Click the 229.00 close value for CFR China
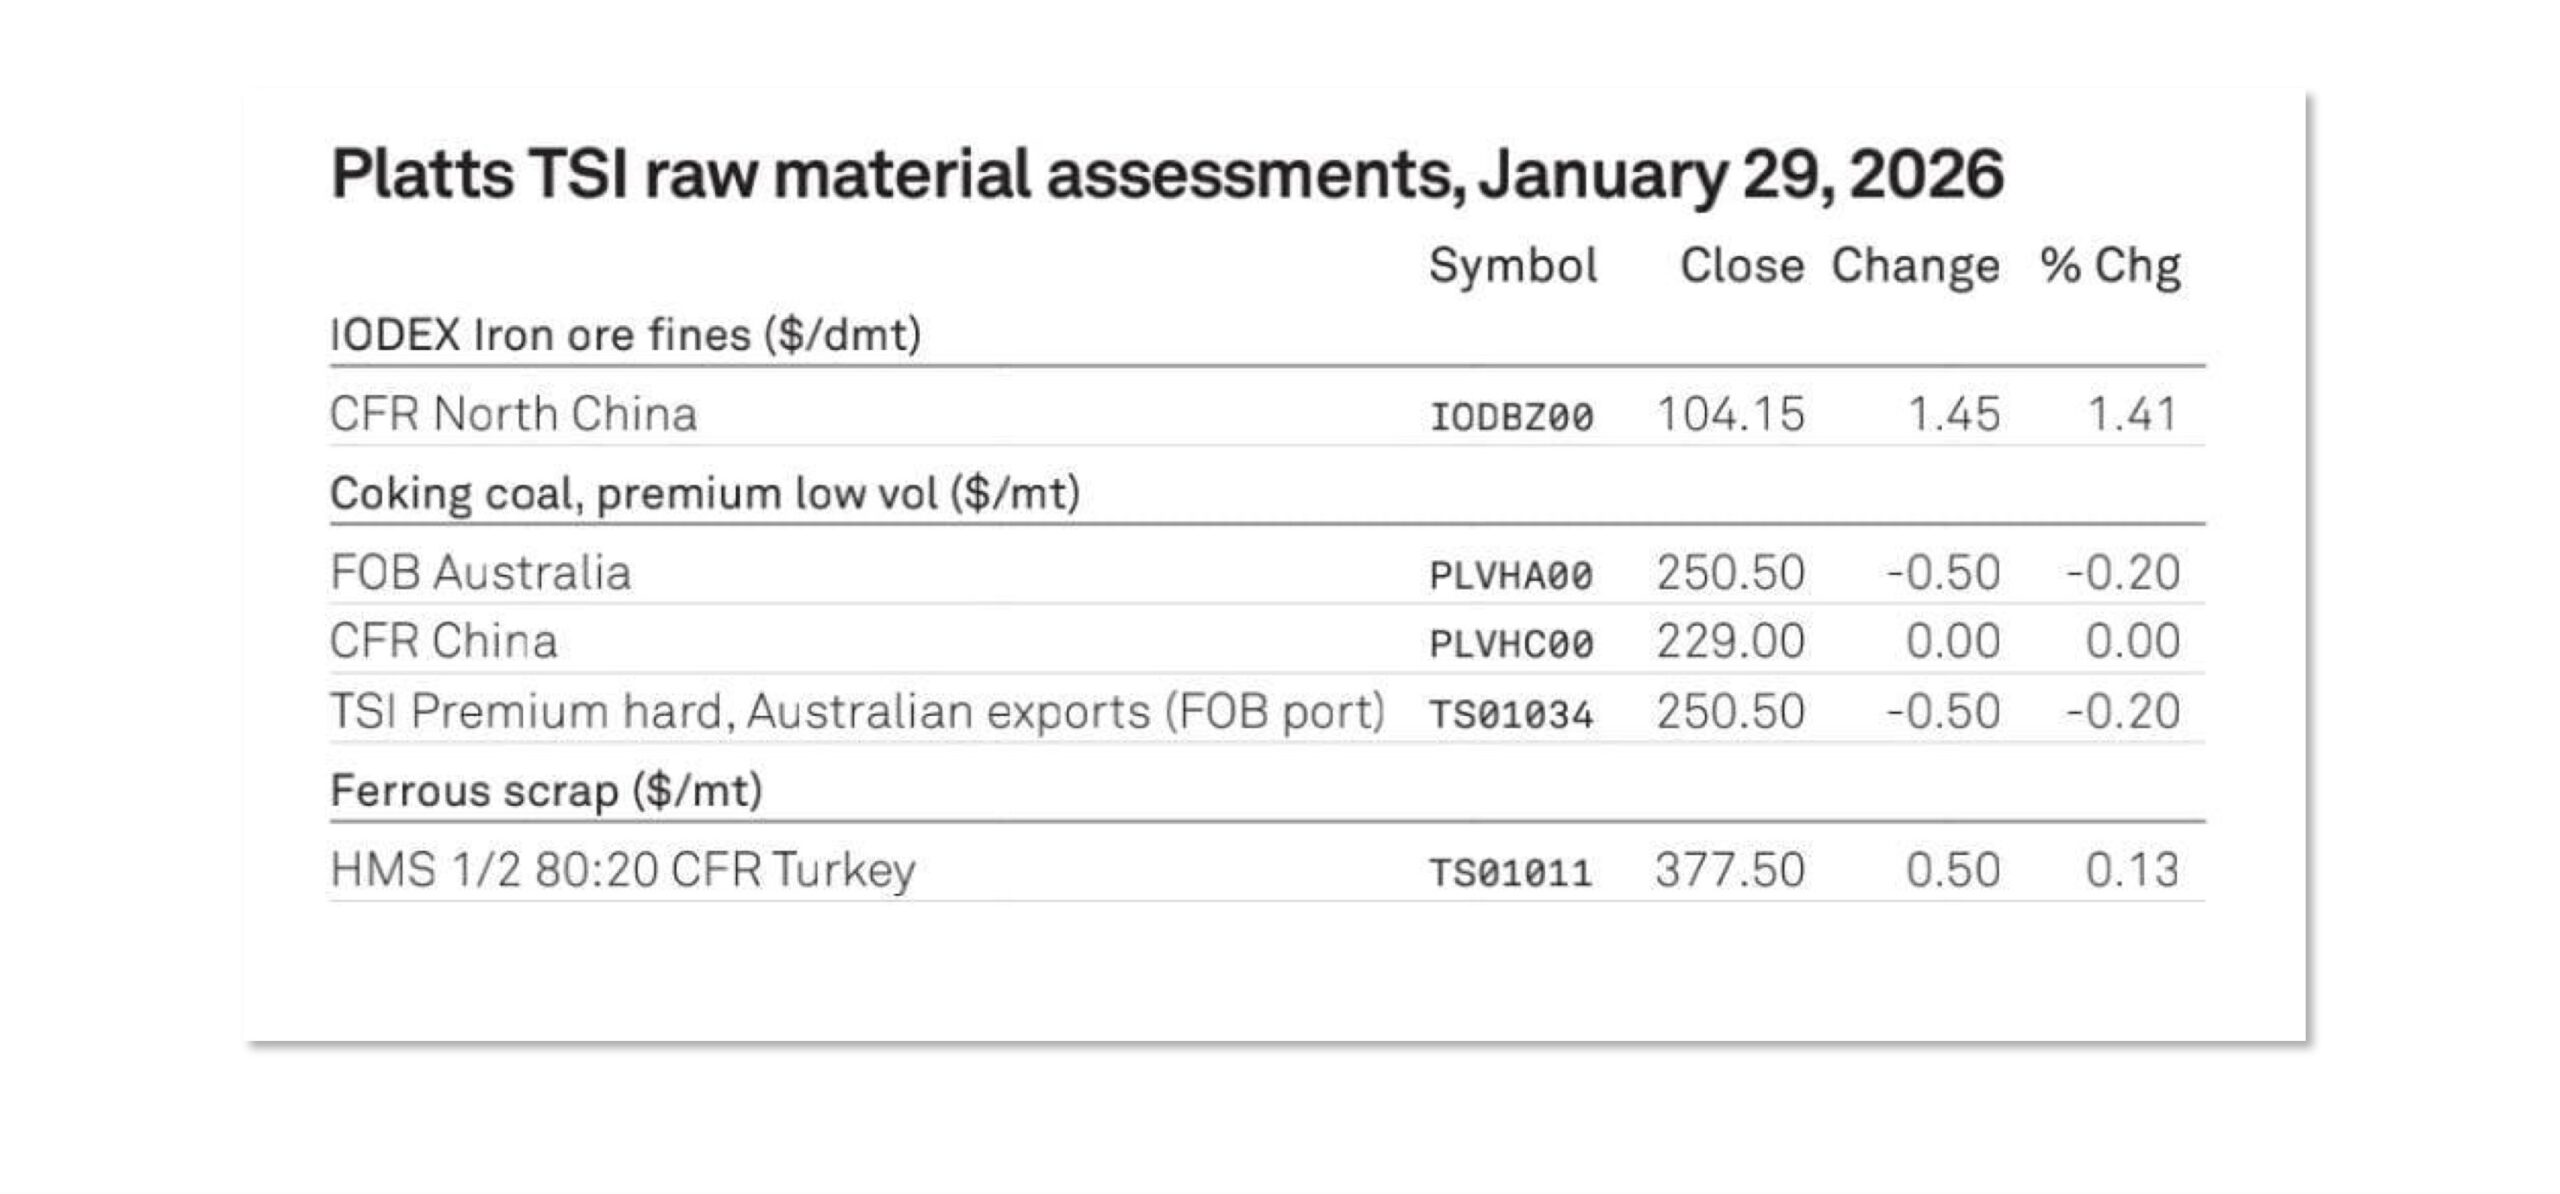 [x=1730, y=641]
